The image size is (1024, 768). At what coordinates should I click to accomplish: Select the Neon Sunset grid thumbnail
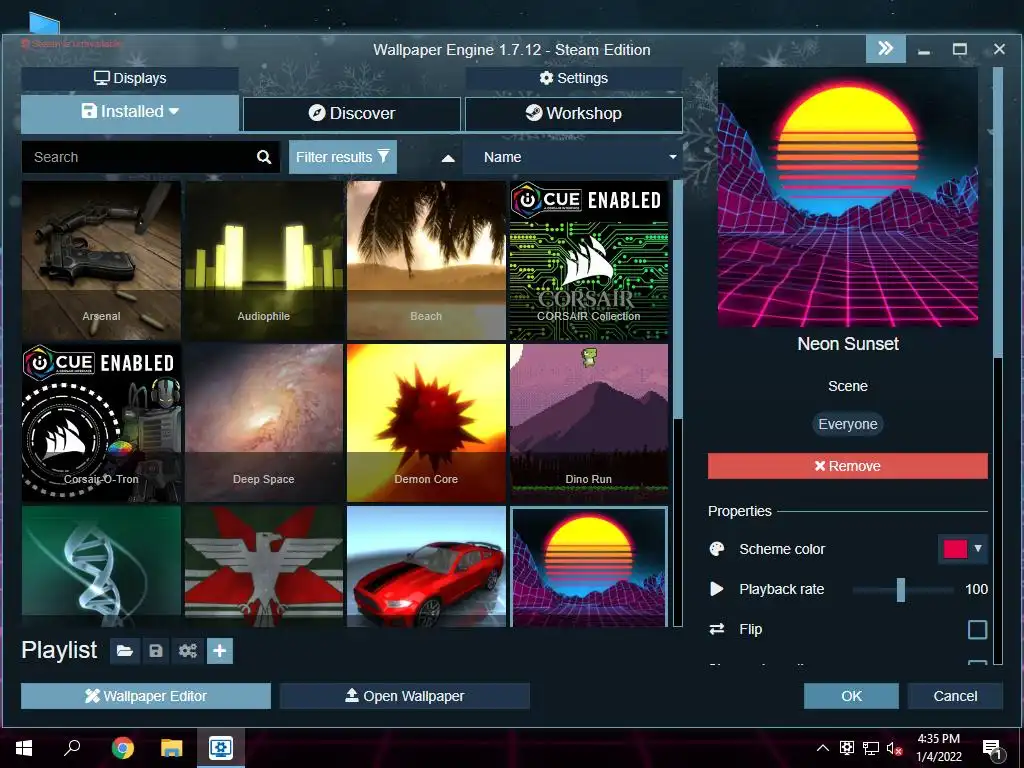(588, 566)
